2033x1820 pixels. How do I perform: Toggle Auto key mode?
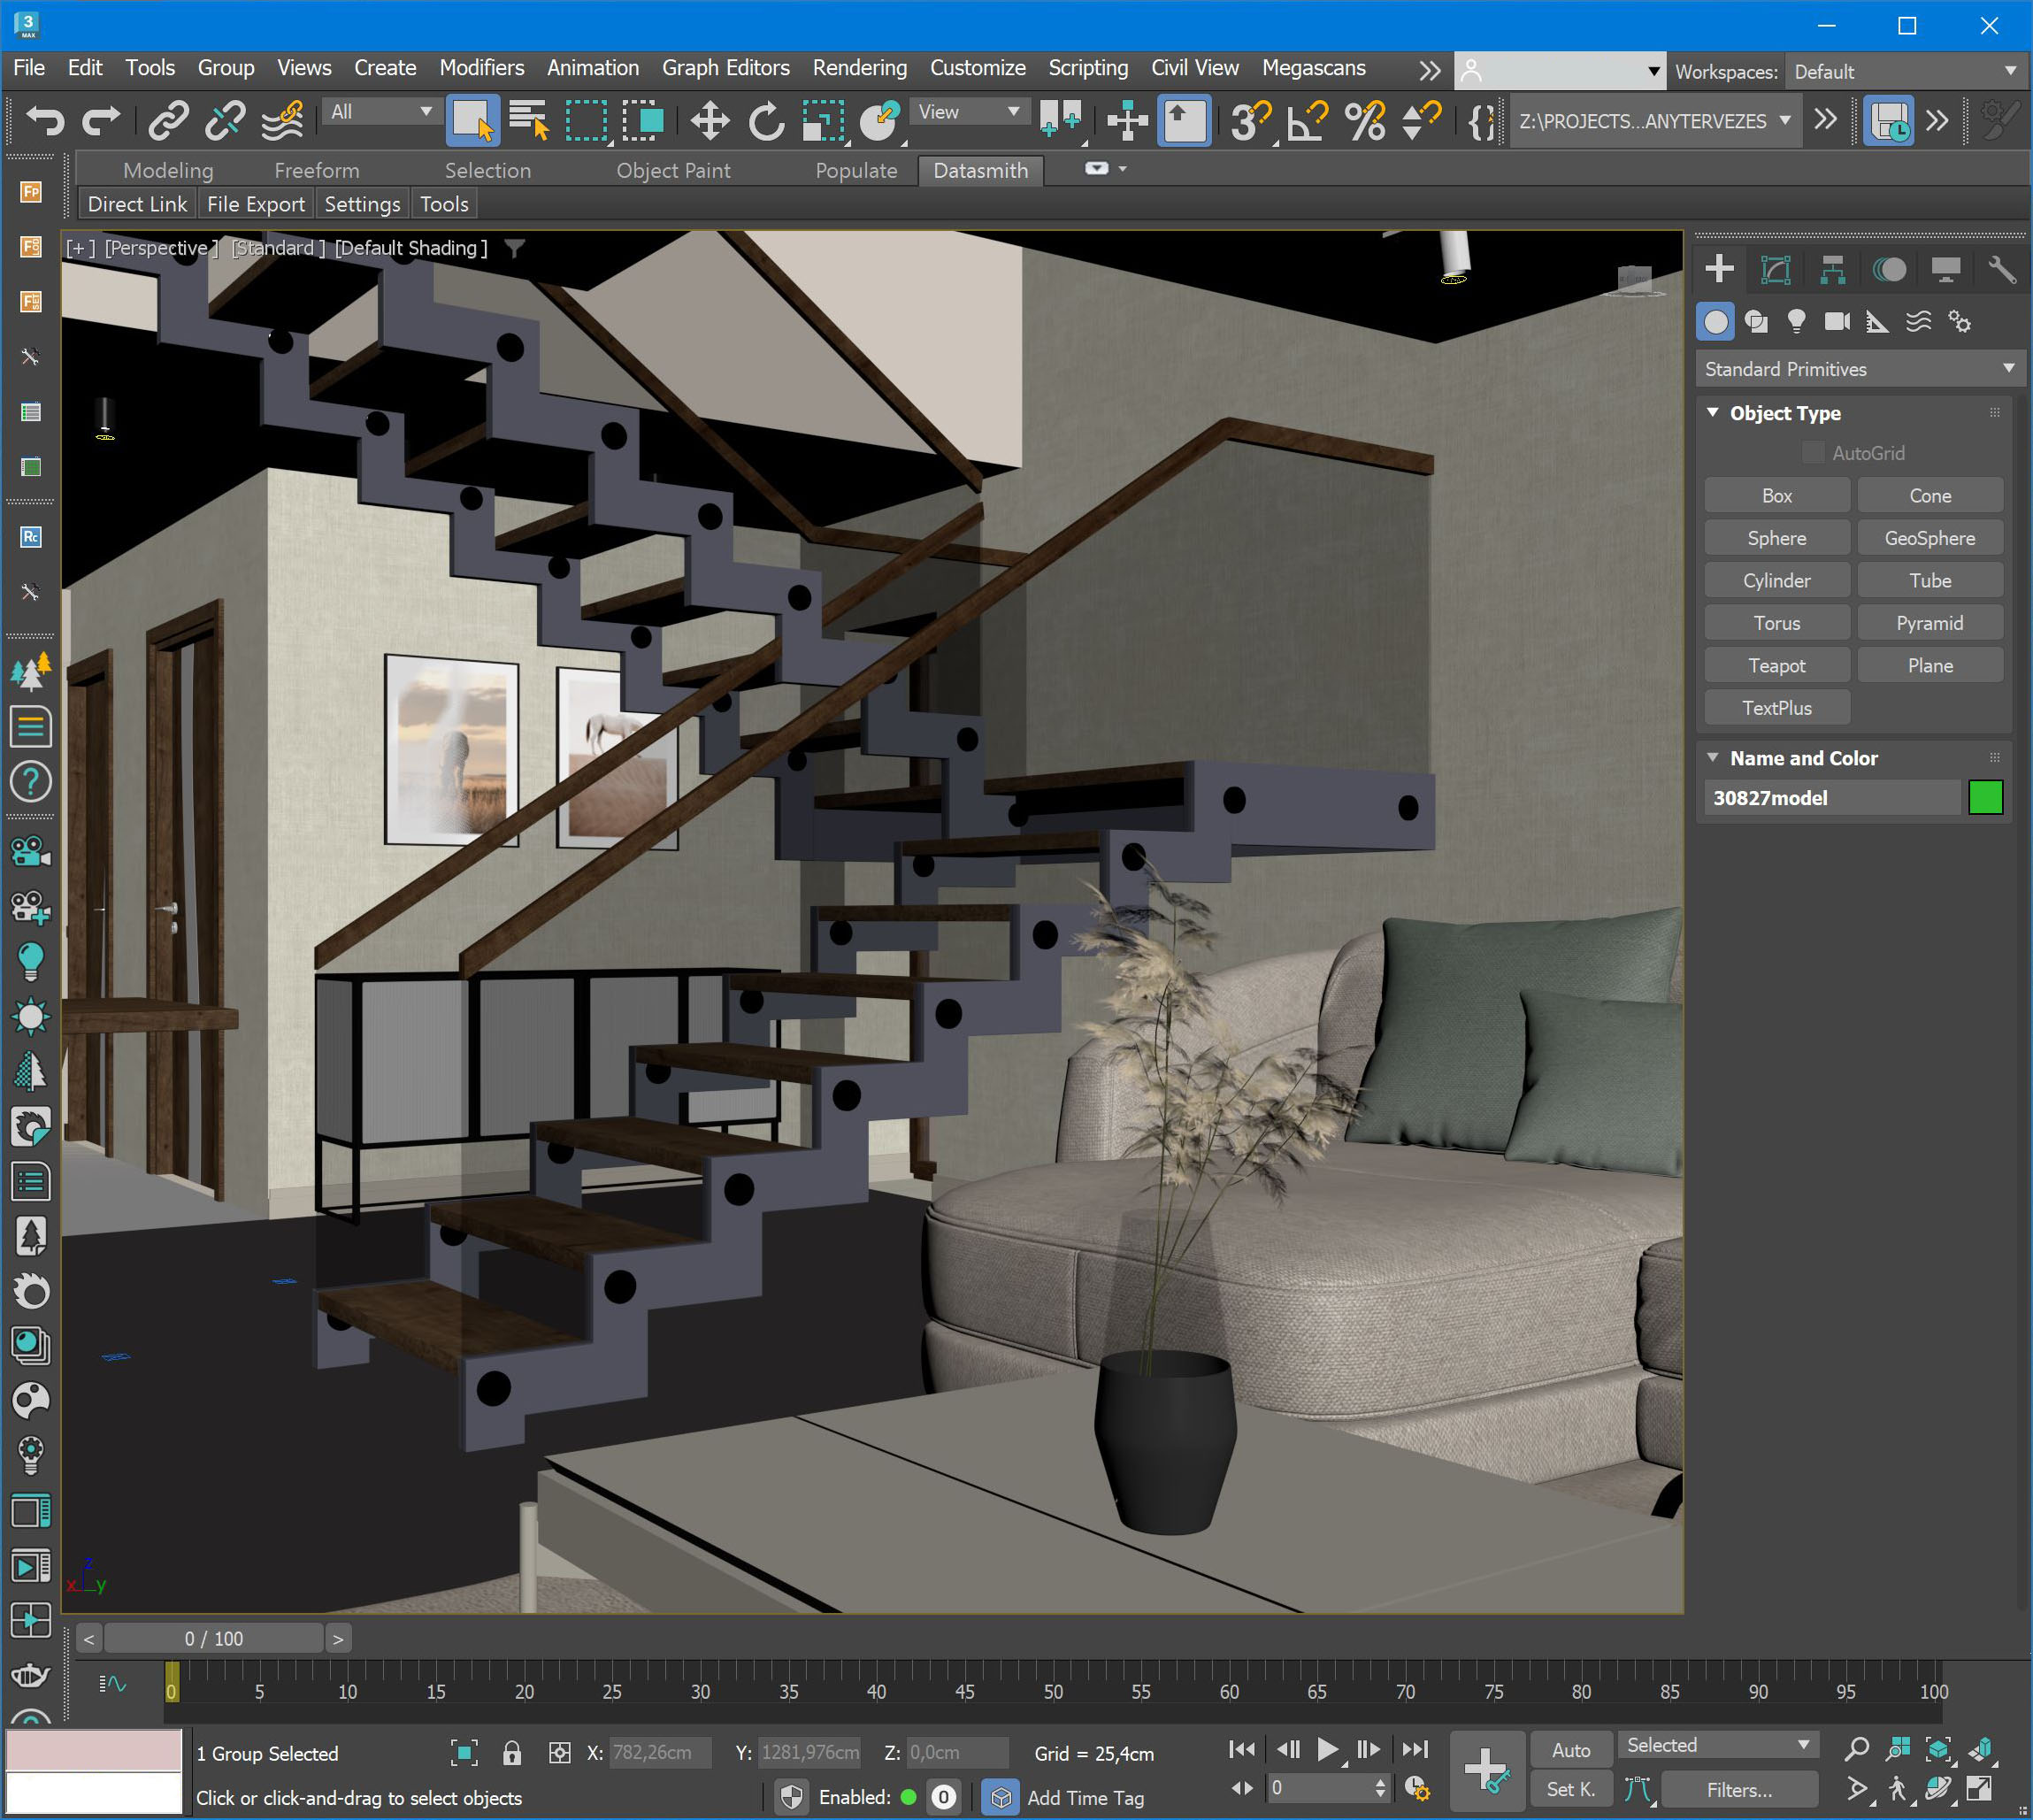(1570, 1750)
